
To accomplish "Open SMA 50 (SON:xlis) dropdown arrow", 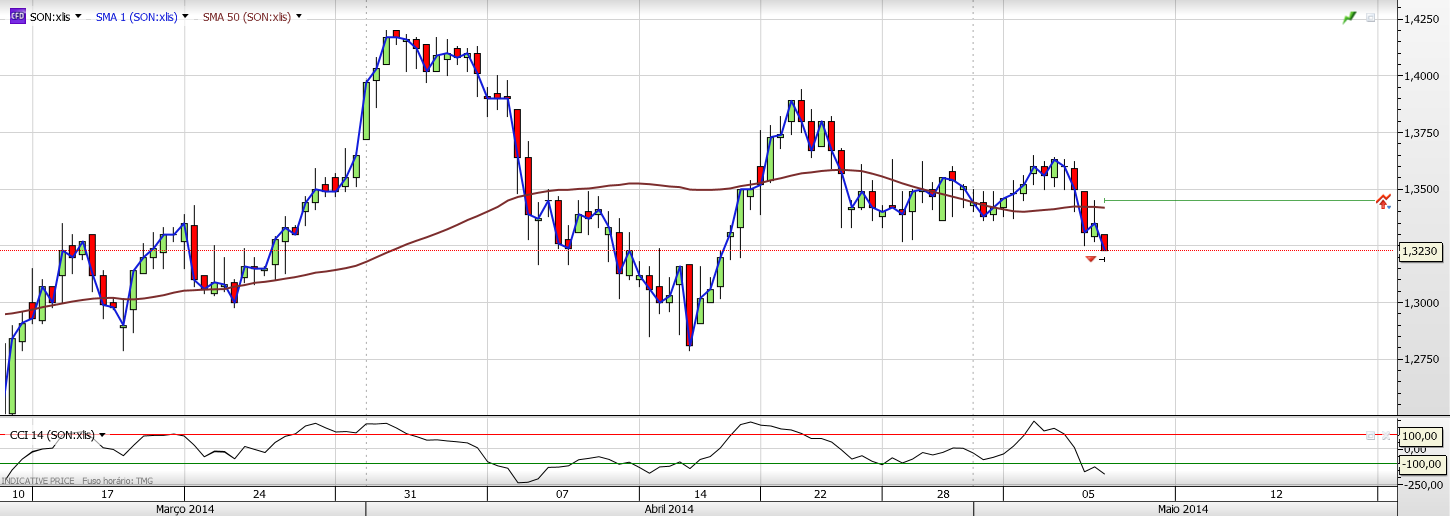I will coord(299,17).
